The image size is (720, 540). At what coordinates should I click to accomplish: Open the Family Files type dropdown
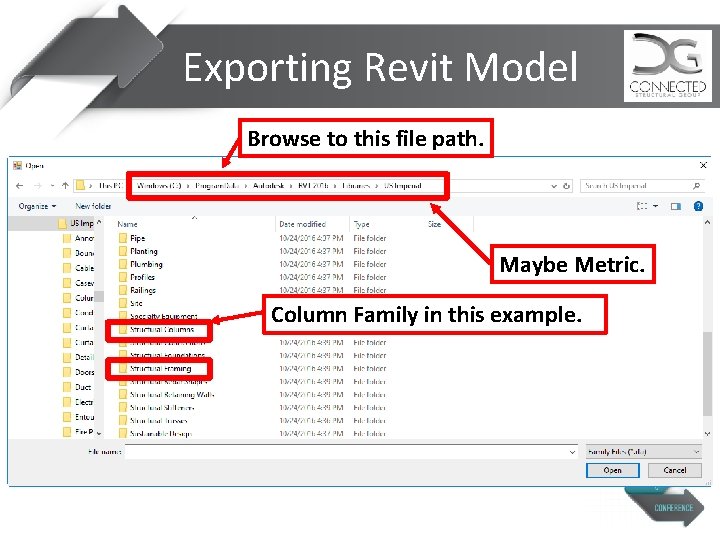(644, 452)
